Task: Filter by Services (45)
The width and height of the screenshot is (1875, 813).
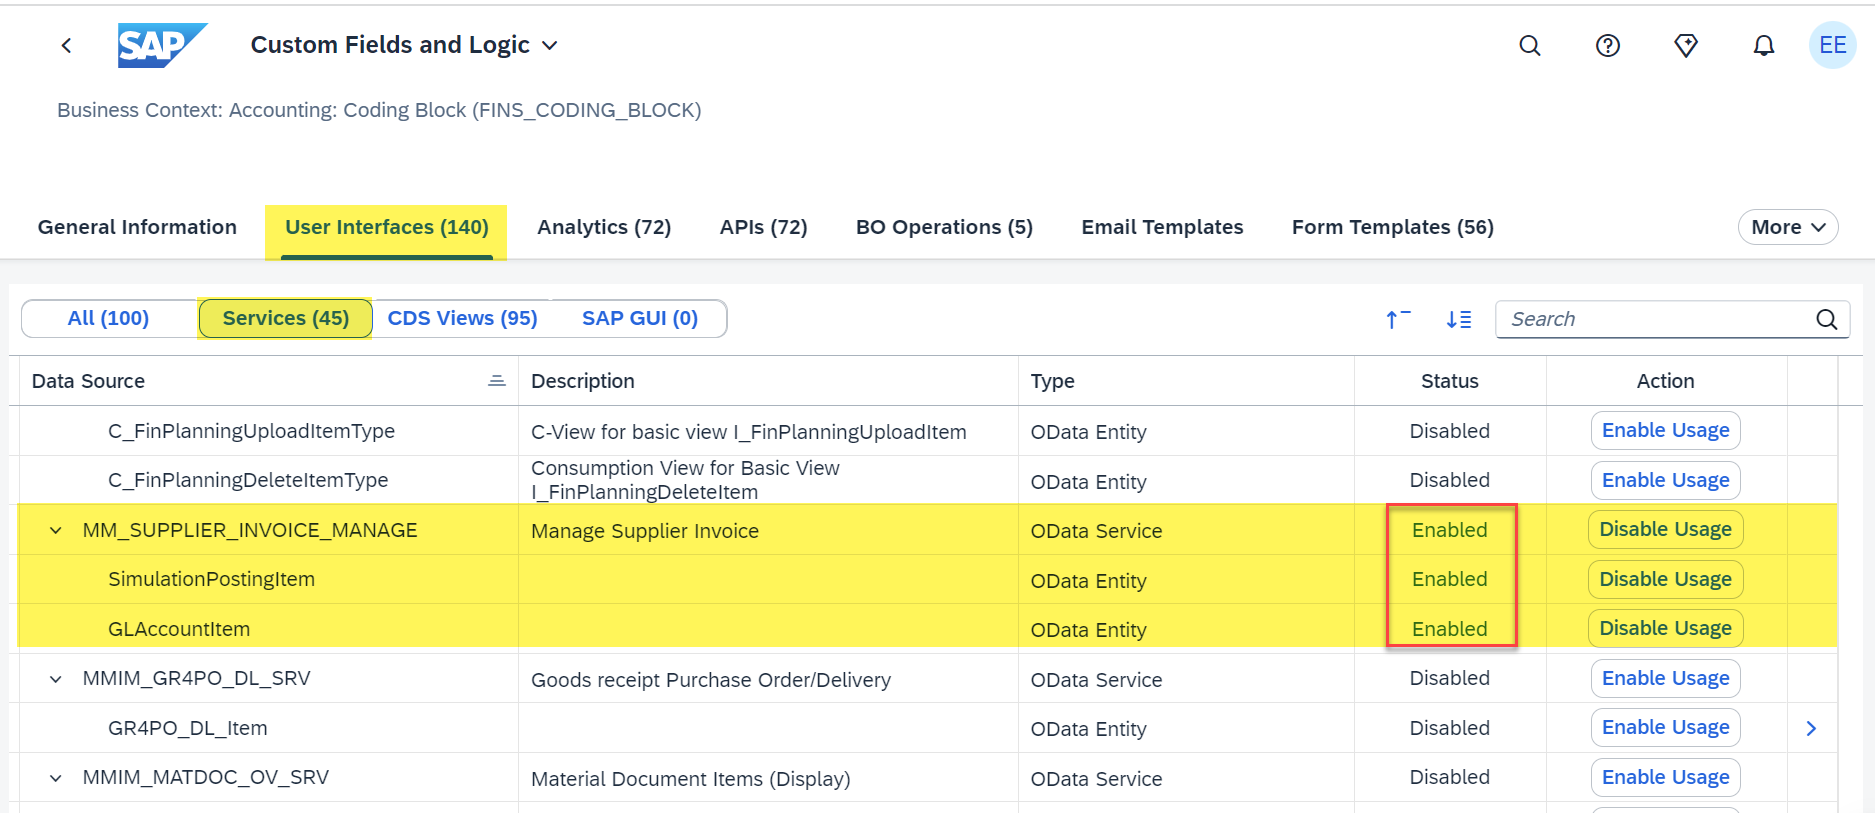Action: (x=286, y=318)
